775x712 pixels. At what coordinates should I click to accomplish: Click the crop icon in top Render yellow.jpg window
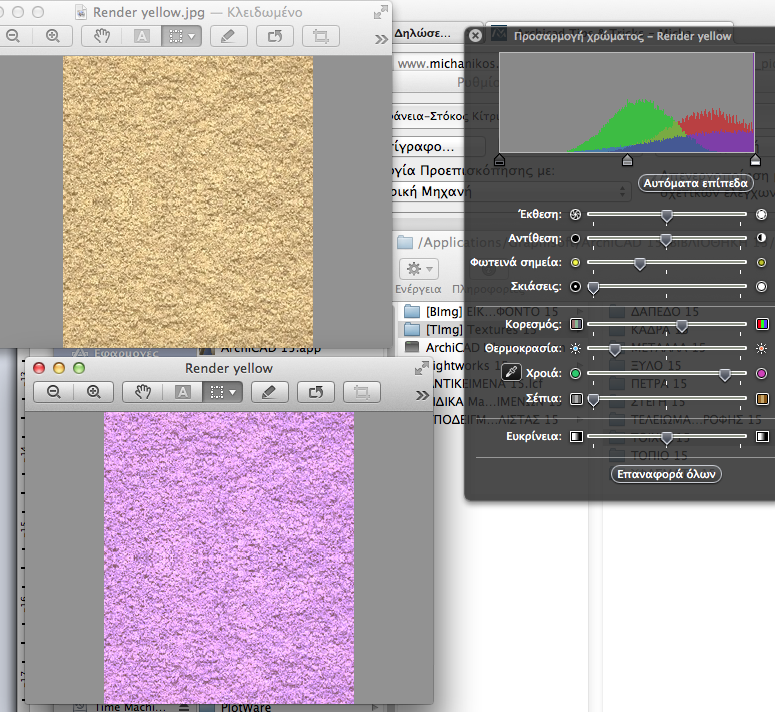point(321,36)
